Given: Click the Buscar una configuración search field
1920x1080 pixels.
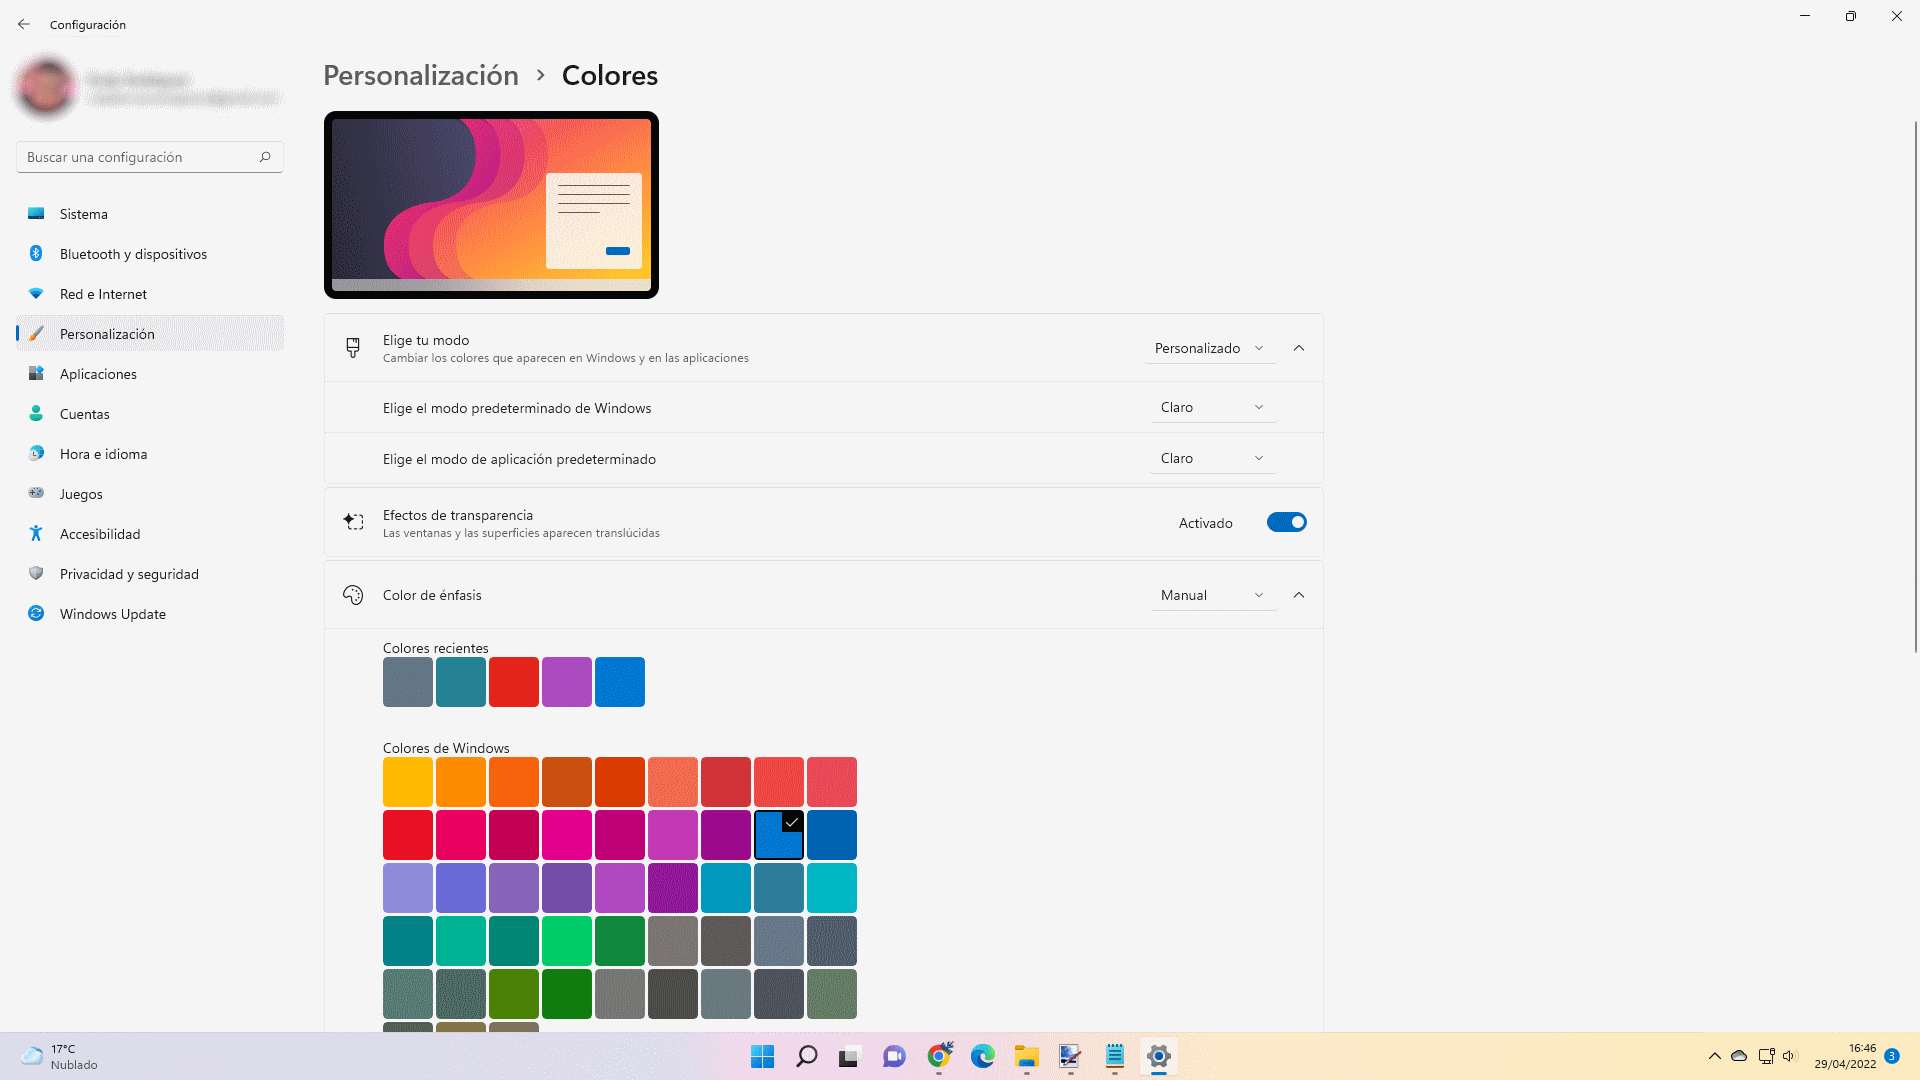Looking at the screenshot, I should tap(150, 157).
